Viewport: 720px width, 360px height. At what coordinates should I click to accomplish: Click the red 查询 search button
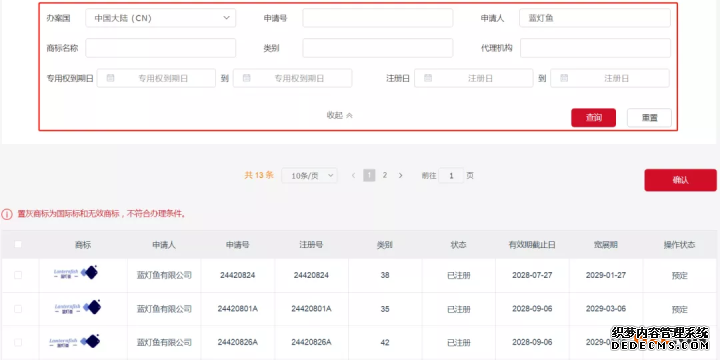point(593,118)
